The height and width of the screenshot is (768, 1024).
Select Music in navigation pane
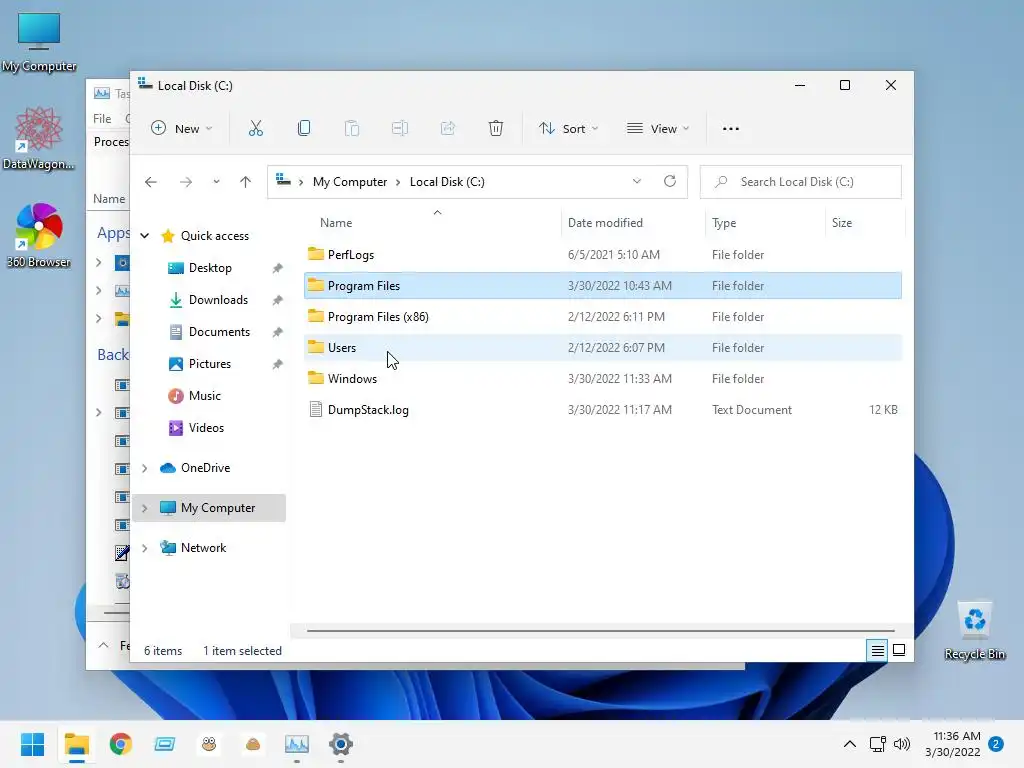204,396
